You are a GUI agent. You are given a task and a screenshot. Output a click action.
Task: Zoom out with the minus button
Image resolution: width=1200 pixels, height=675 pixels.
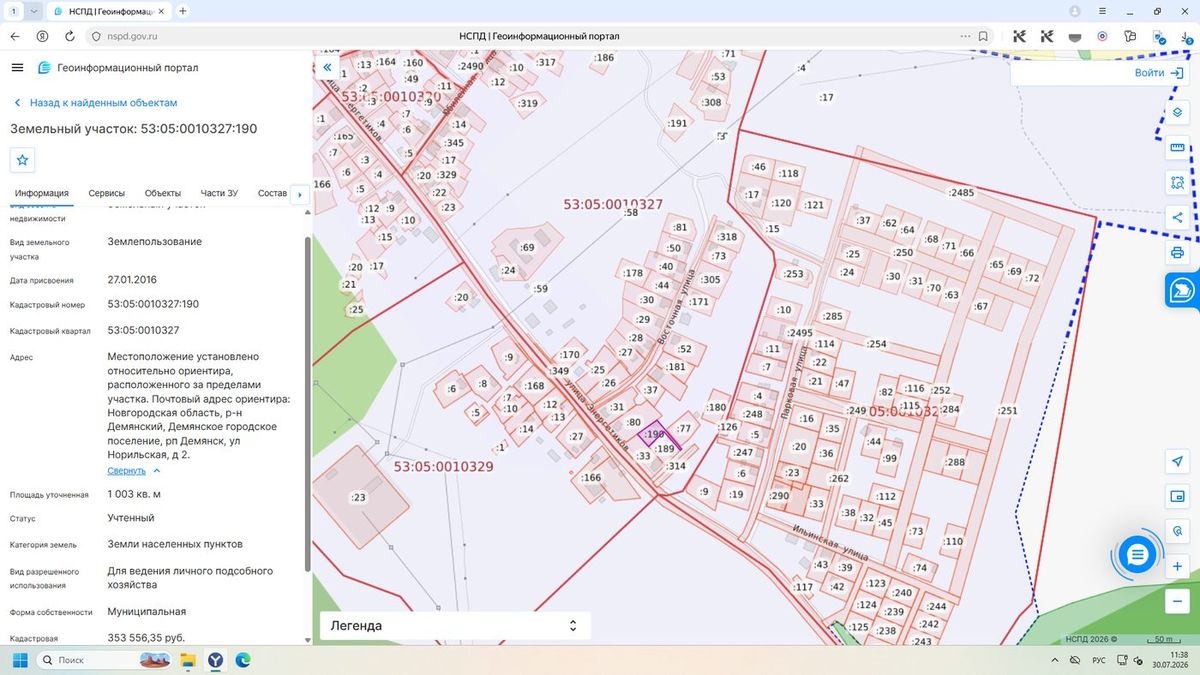click(x=1177, y=601)
